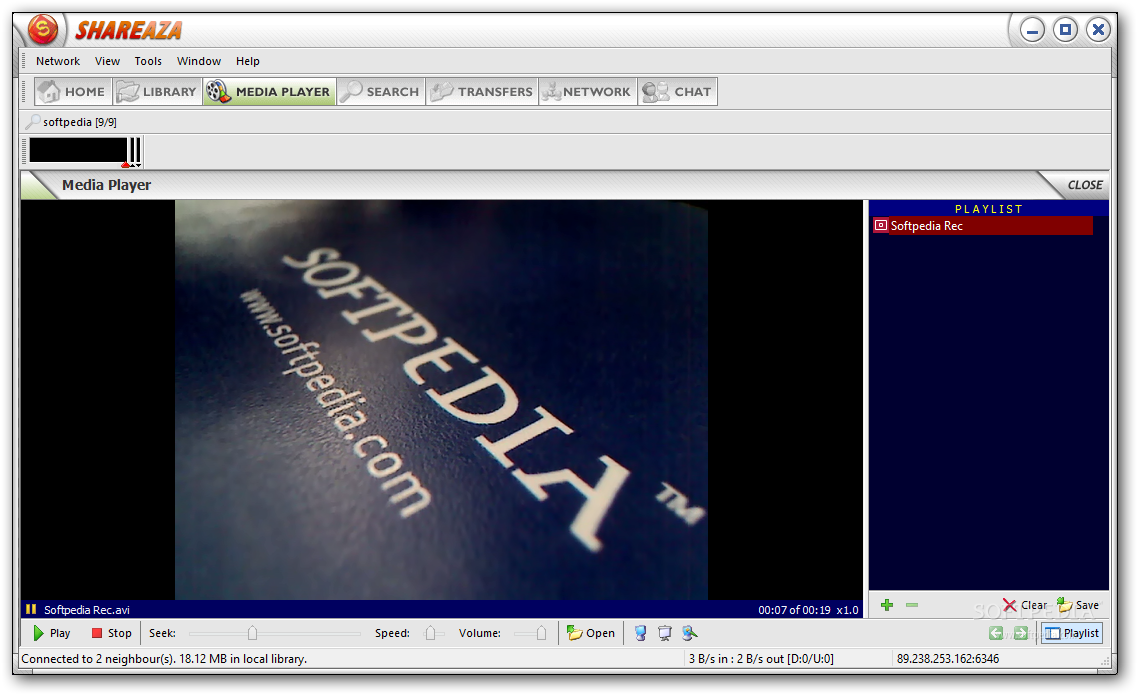Click the Volume slider handle
The image size is (1138, 695).
[x=541, y=633]
